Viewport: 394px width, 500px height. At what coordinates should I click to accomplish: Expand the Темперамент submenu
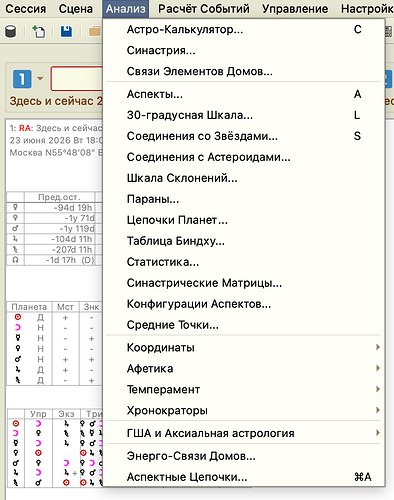(244, 389)
